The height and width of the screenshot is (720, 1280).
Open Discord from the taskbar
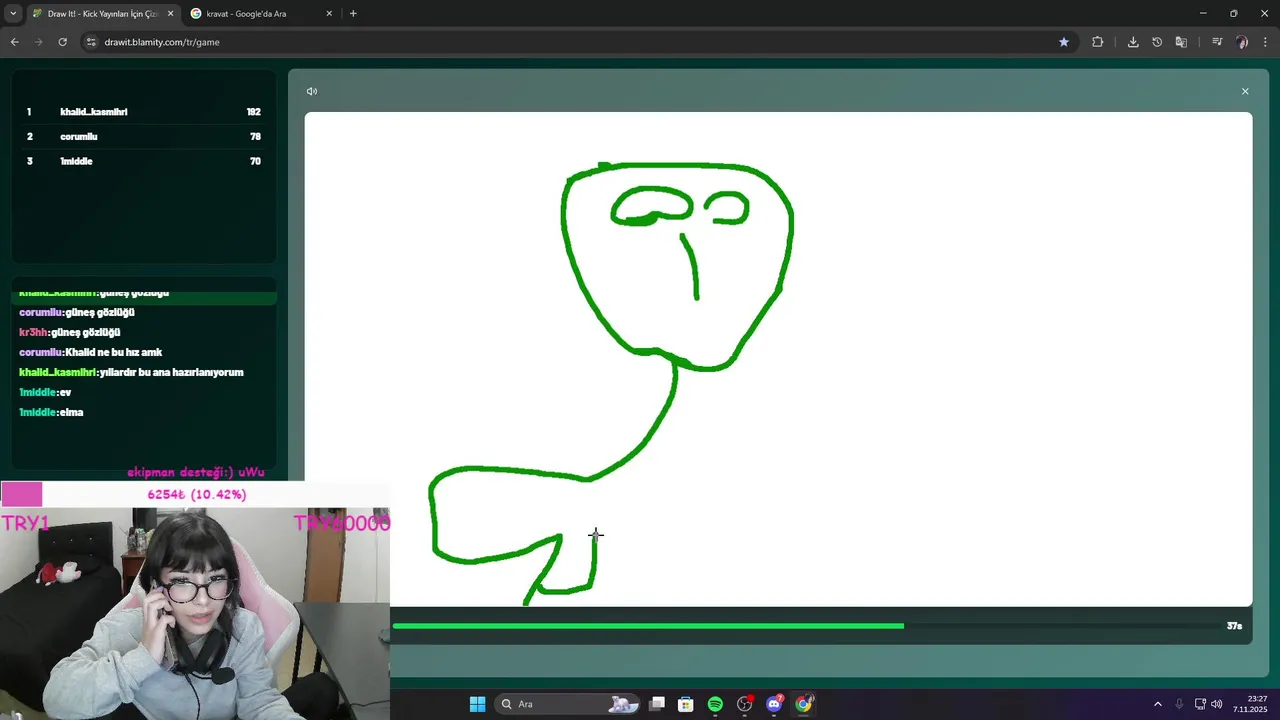[774, 704]
